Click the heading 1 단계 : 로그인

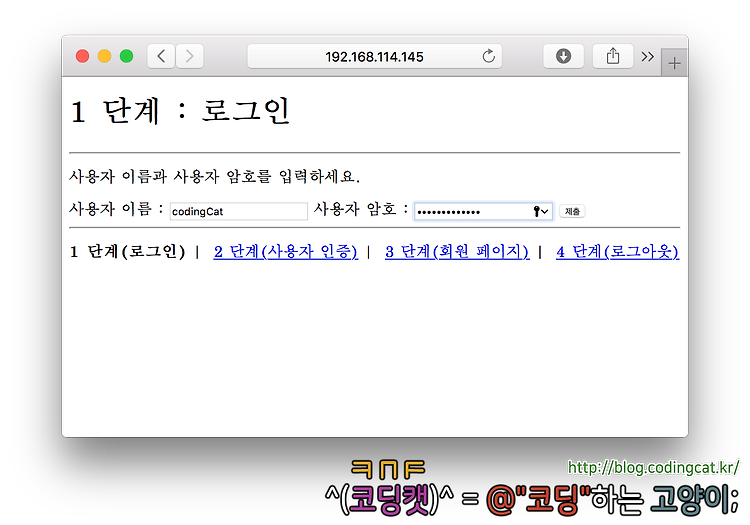click(x=180, y=111)
